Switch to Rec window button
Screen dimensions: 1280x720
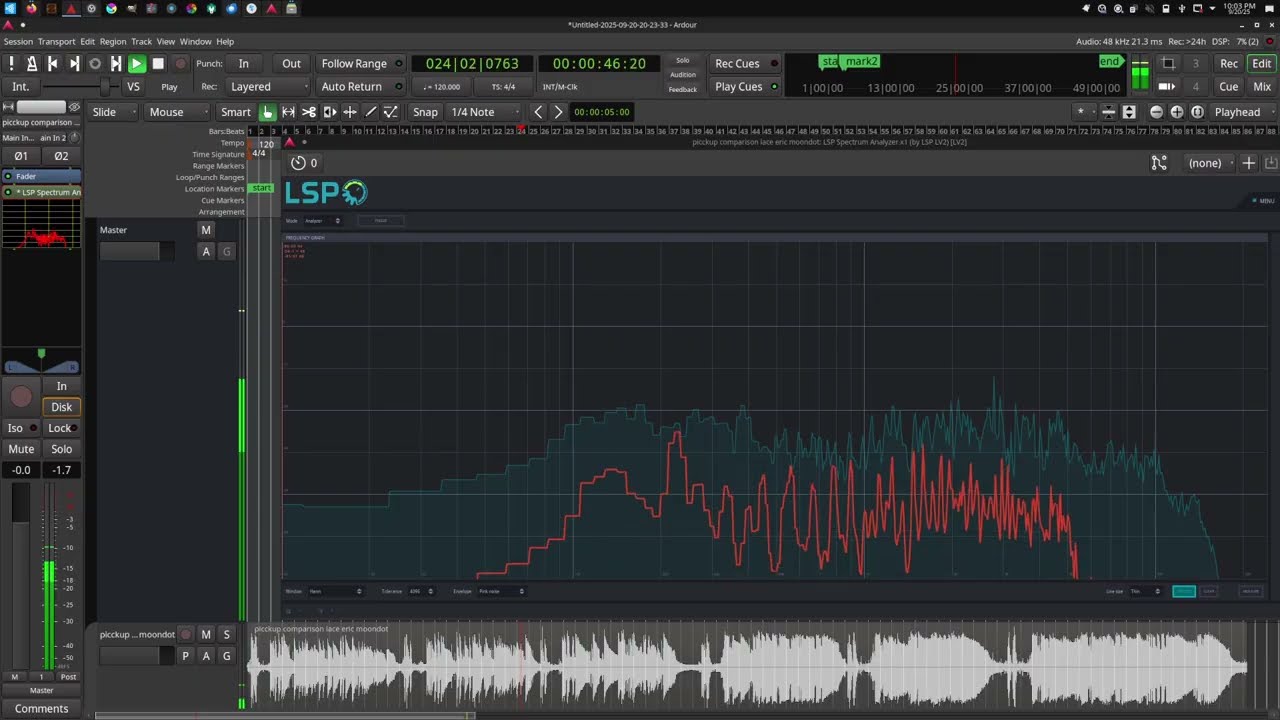(x=1229, y=63)
